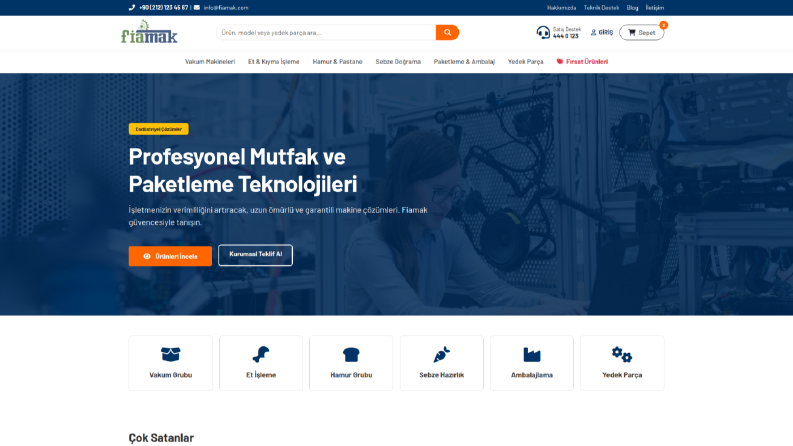
Task: Open Fırsat Ürünleri menu item
Action: click(x=583, y=62)
